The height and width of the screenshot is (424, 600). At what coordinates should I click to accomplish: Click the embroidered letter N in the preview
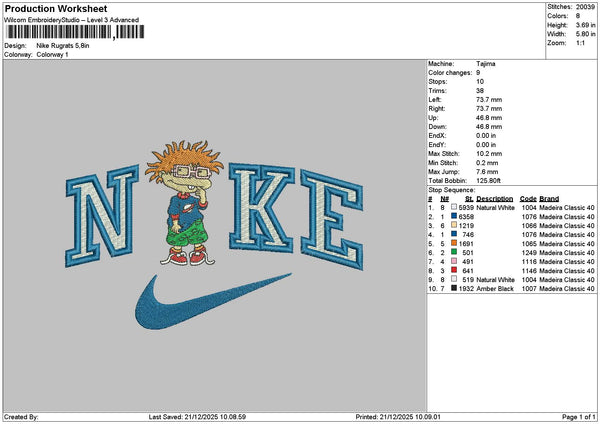pyautogui.click(x=102, y=215)
